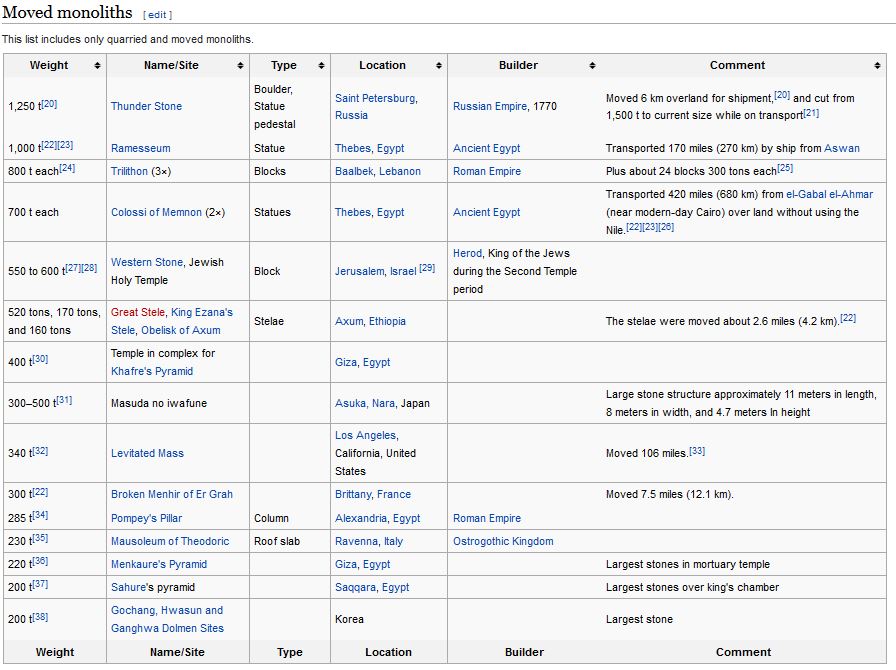Click sort arrows in Location header

(x=439, y=66)
